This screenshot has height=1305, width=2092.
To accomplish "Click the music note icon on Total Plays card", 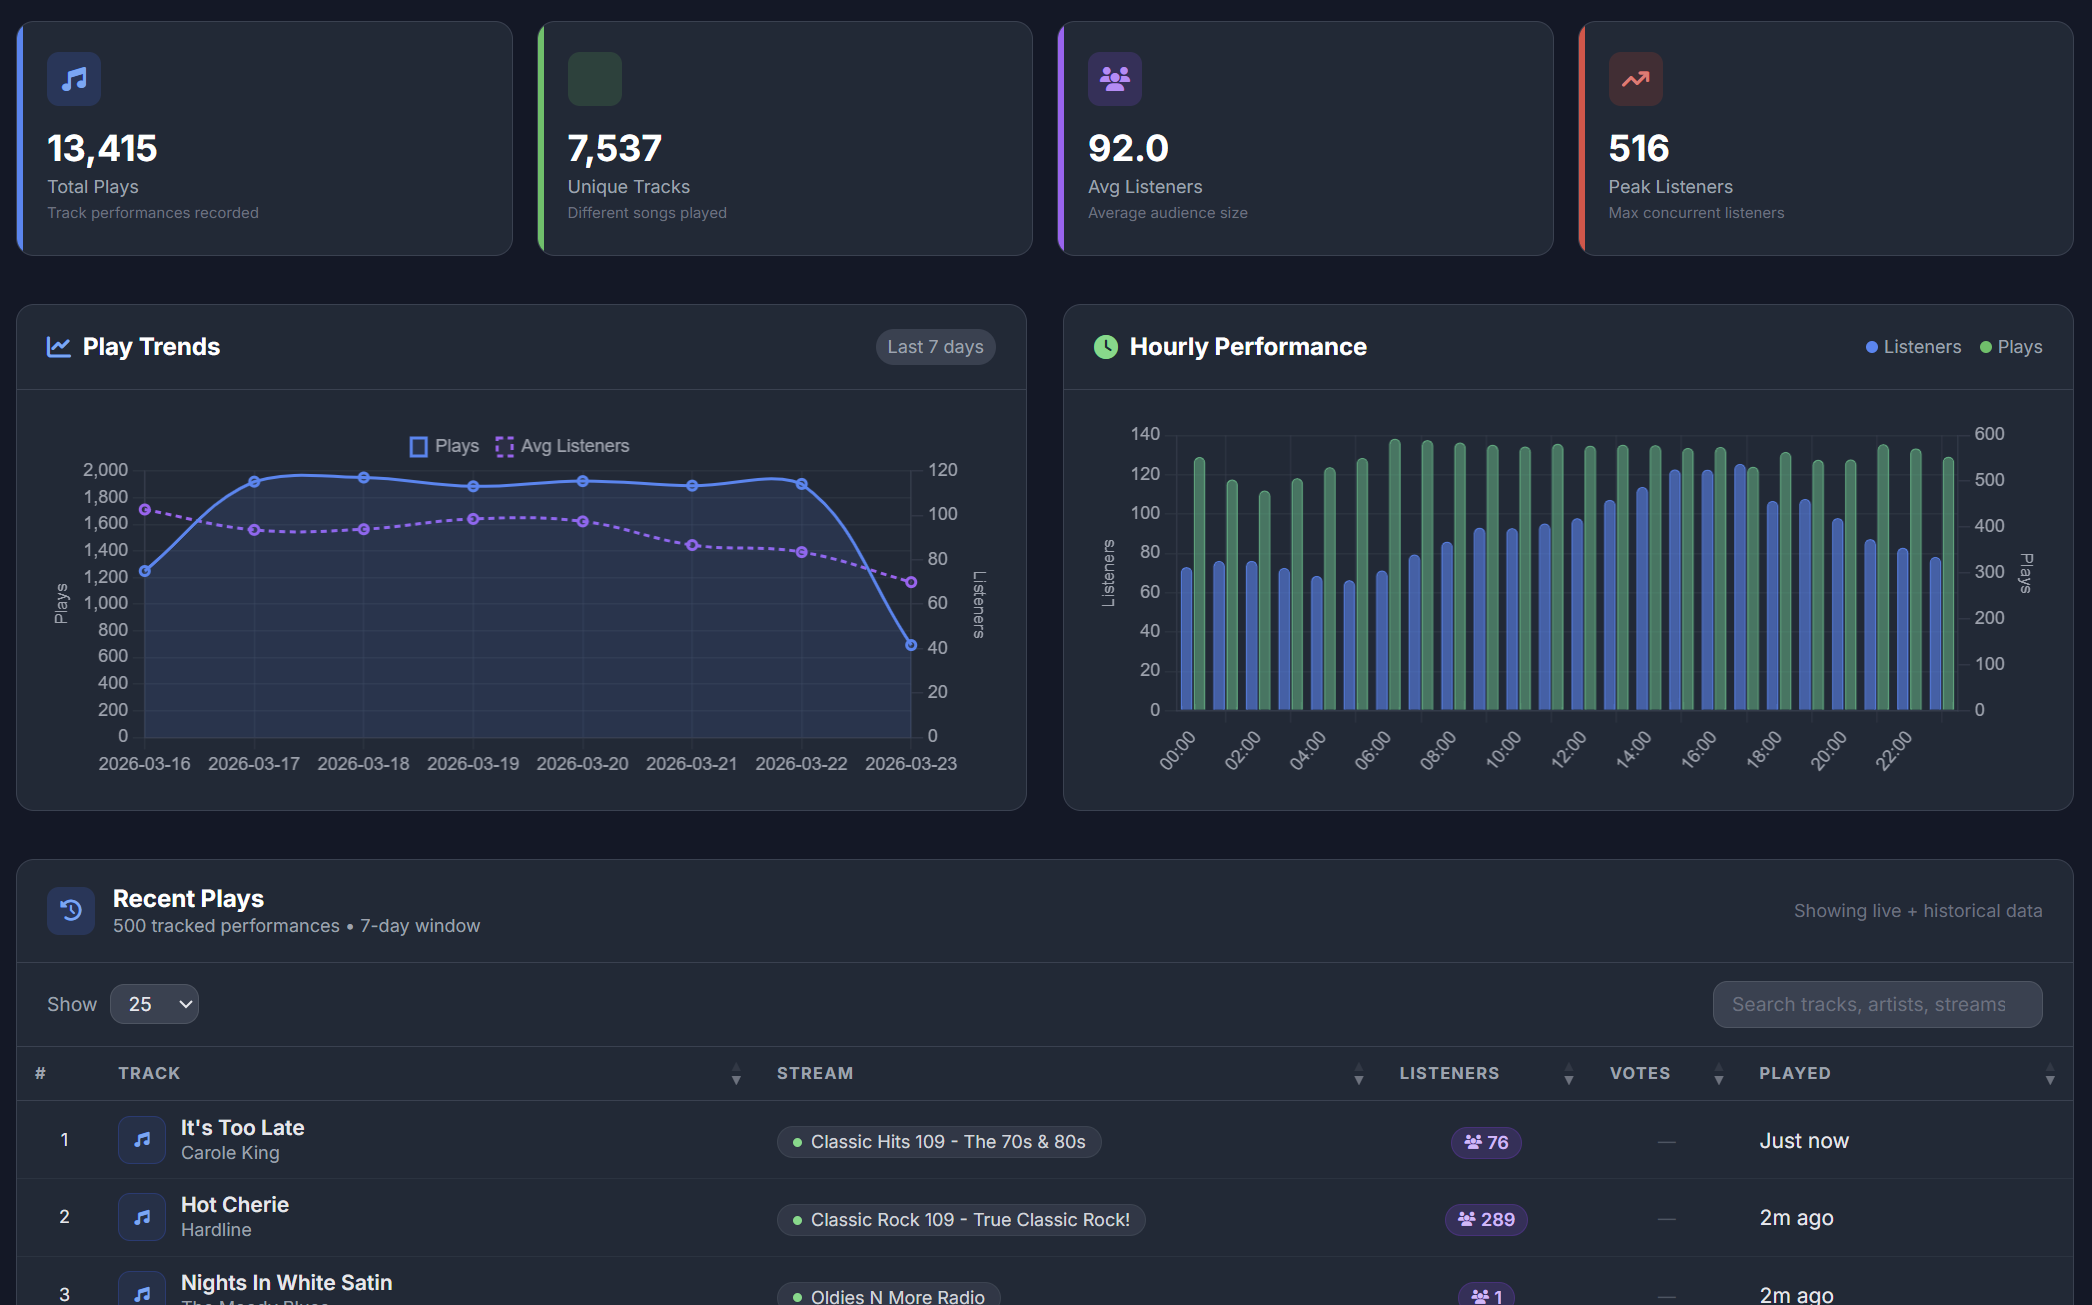I will (x=73, y=79).
